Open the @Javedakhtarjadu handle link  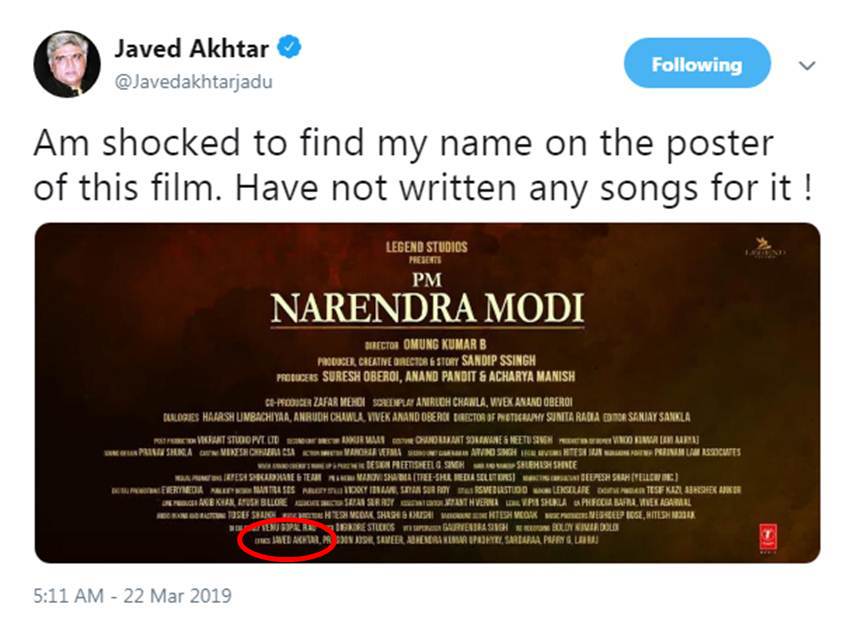coord(194,82)
